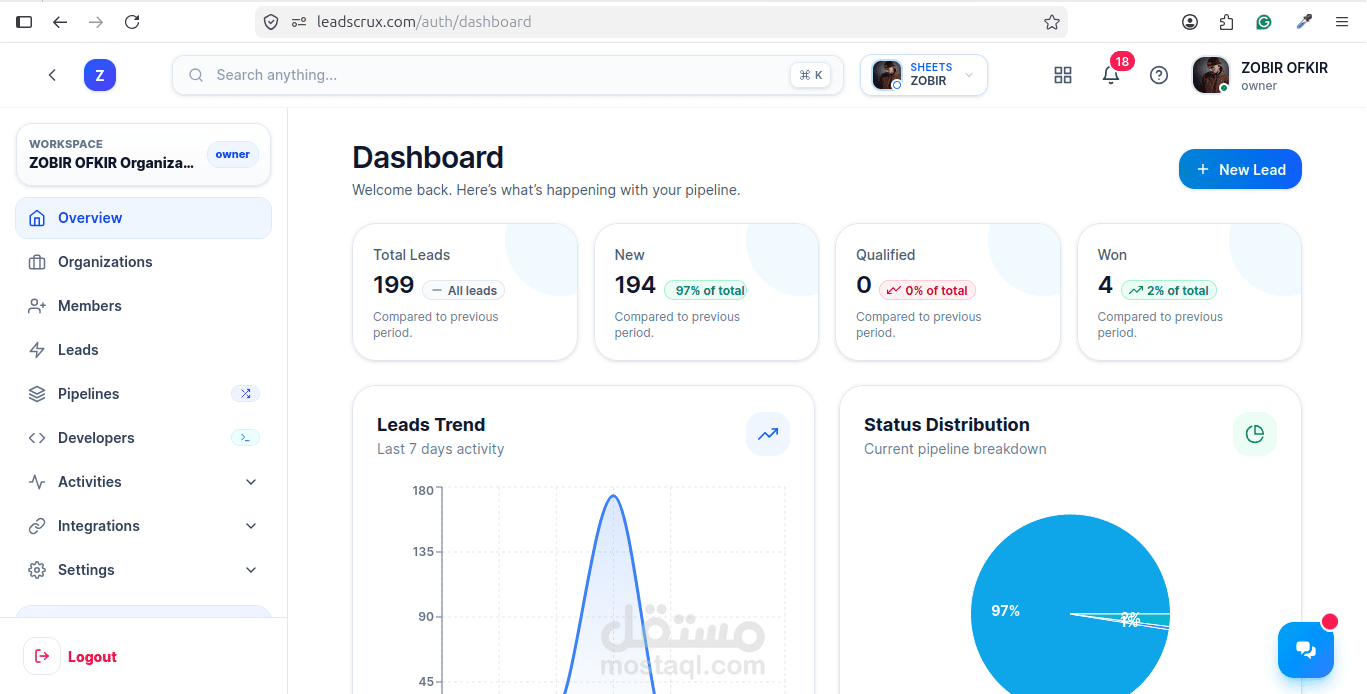The height and width of the screenshot is (694, 1367).
Task: Open Developers in sidebar
Action: (143, 438)
